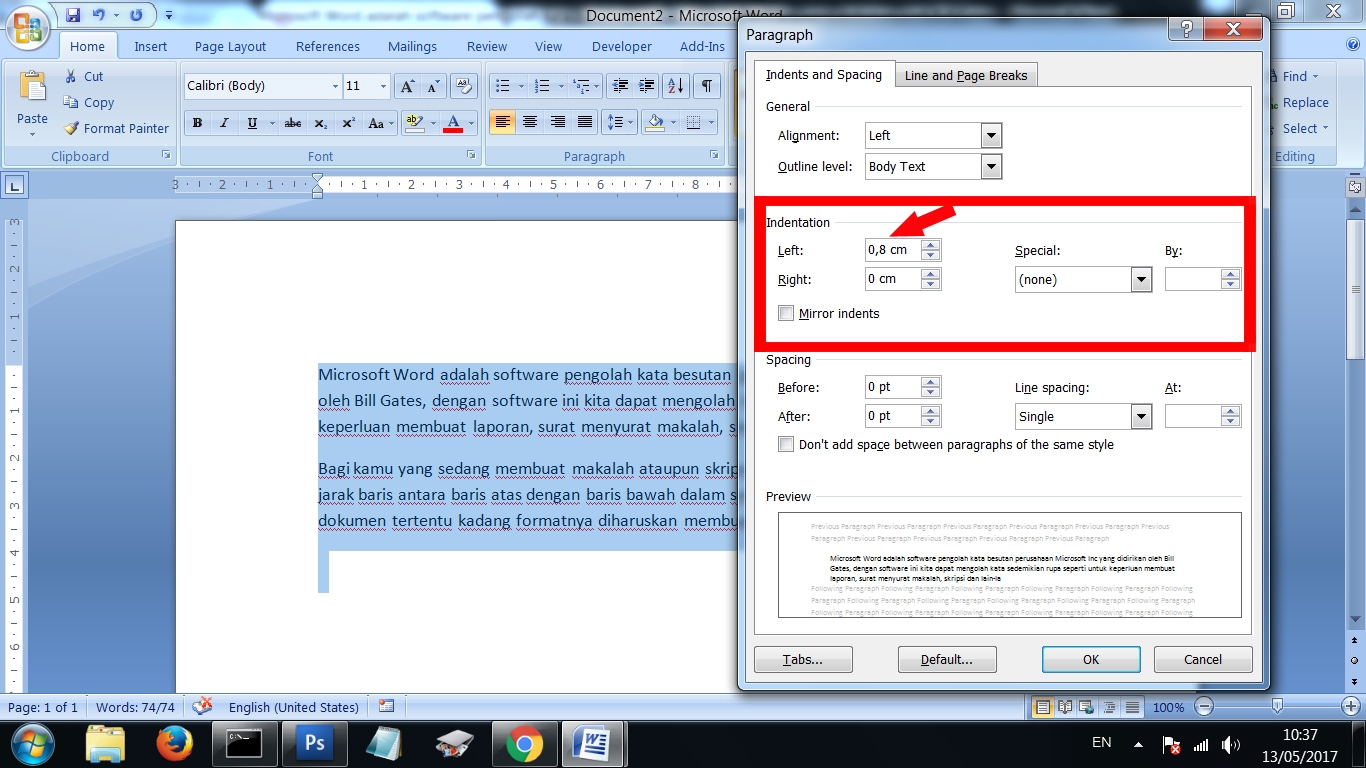The image size is (1366, 768).
Task: Click the Left indentation value field
Action: (x=892, y=250)
